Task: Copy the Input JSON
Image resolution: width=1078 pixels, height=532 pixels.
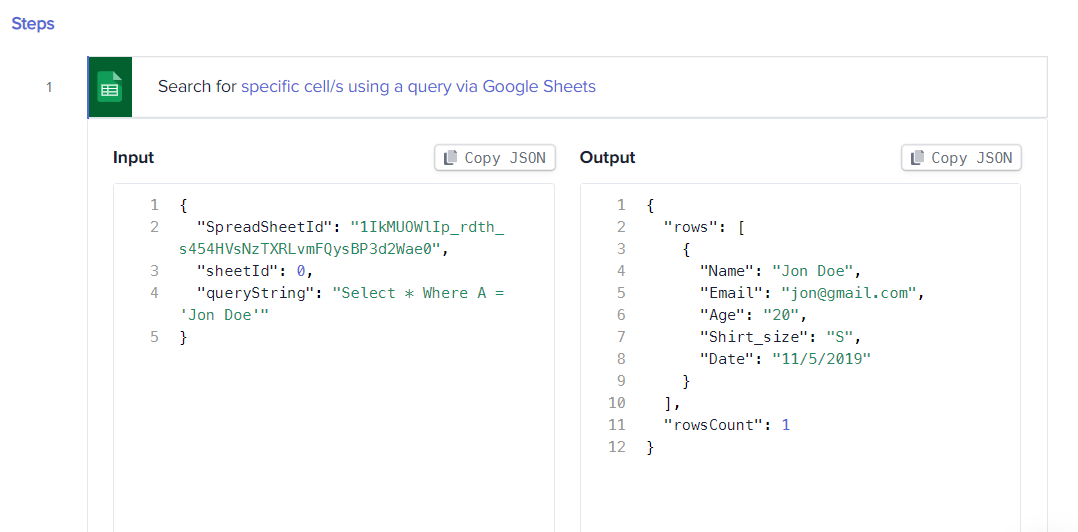Action: tap(495, 157)
